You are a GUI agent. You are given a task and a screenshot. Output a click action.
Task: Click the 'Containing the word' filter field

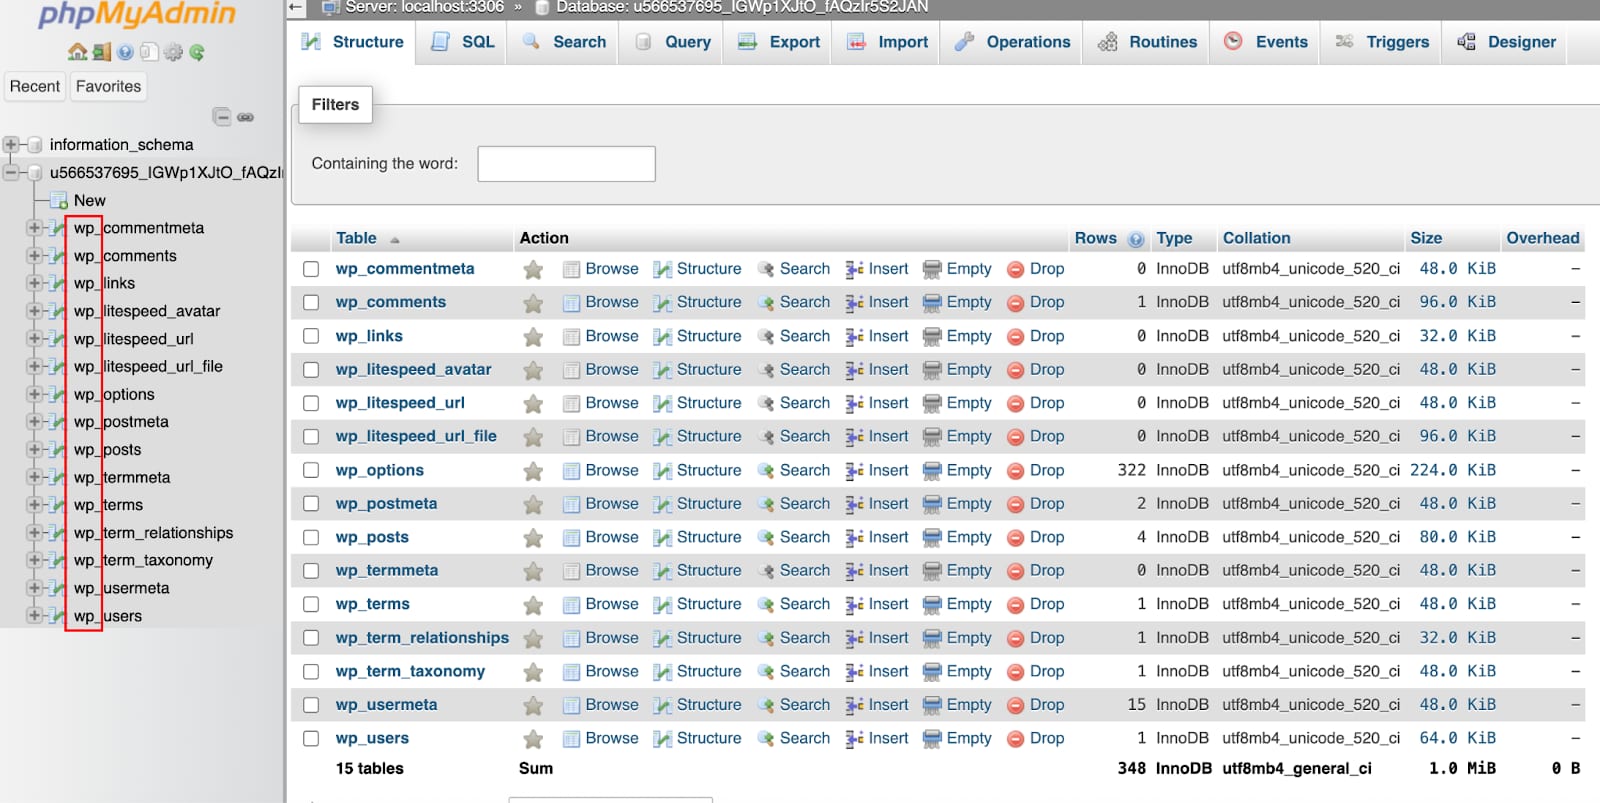tap(566, 164)
